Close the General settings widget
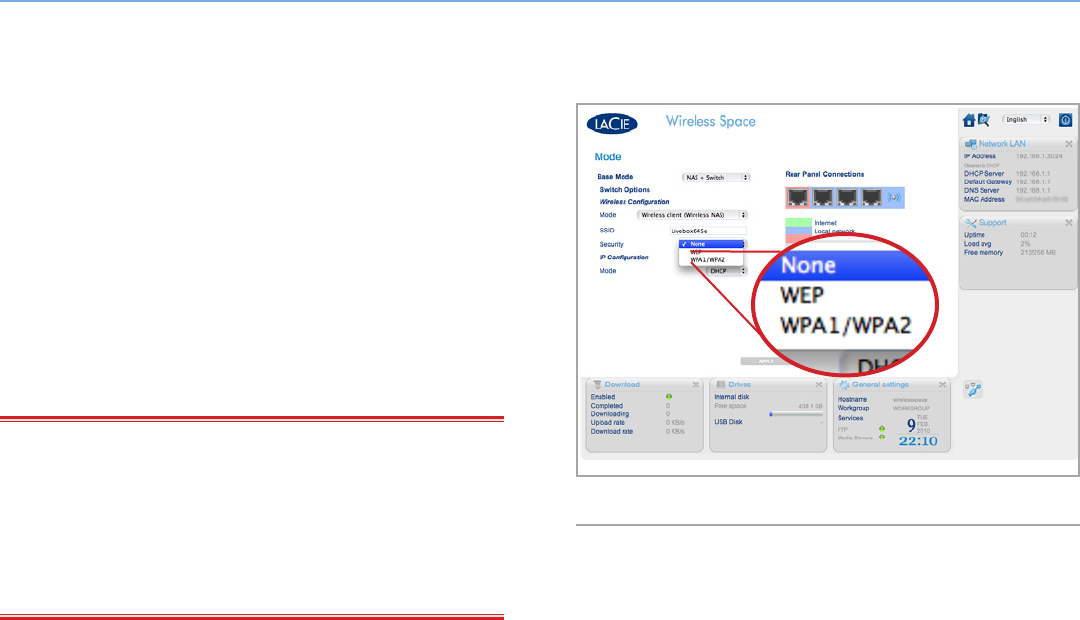Image resolution: width=1080 pixels, height=620 pixels. [942, 384]
